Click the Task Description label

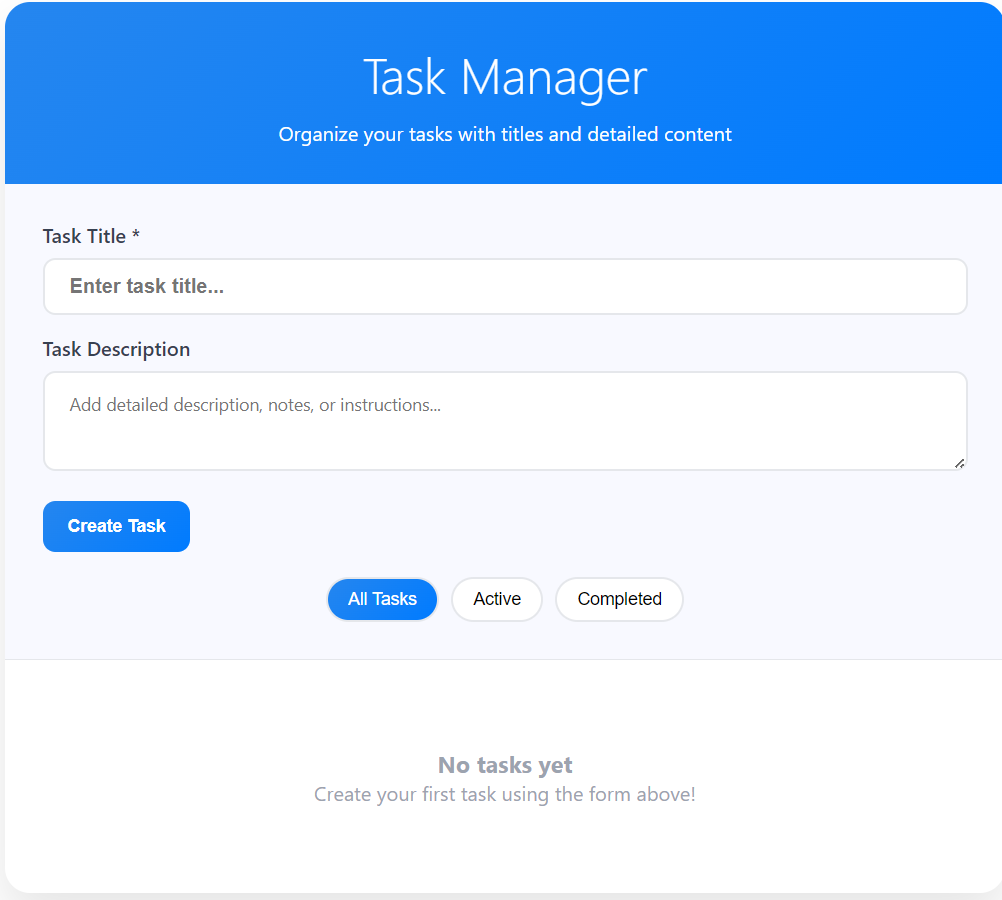point(116,349)
